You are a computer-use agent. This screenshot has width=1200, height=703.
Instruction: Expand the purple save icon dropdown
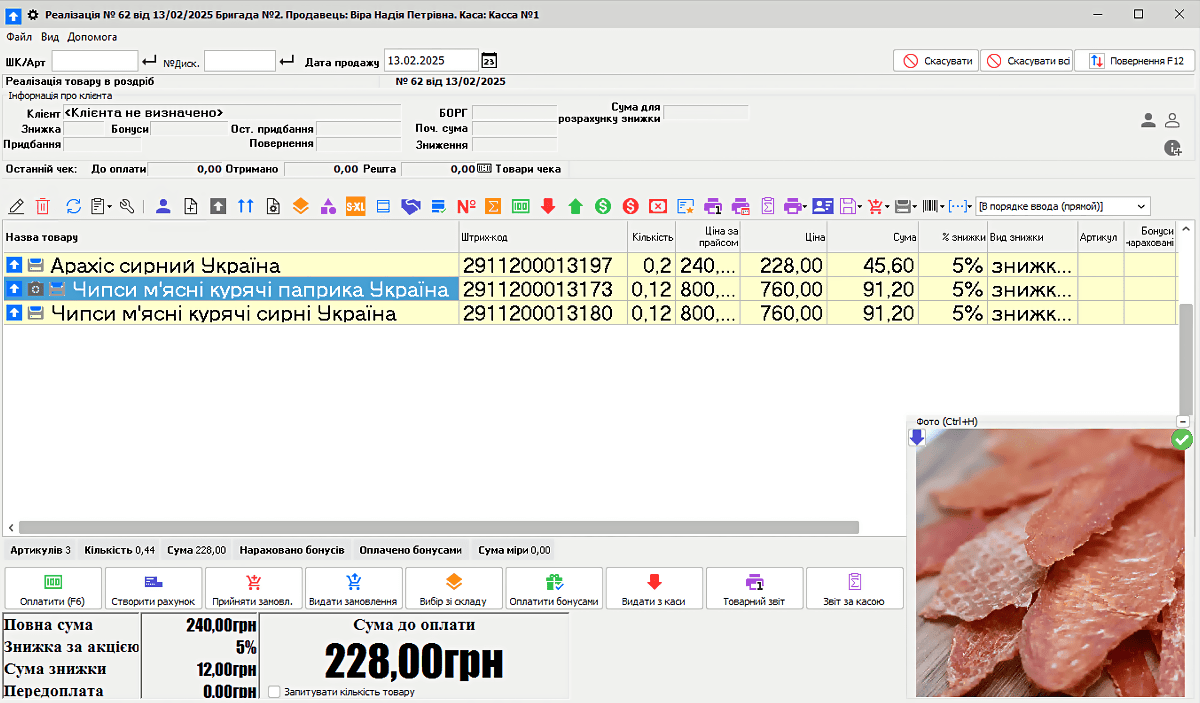click(861, 206)
